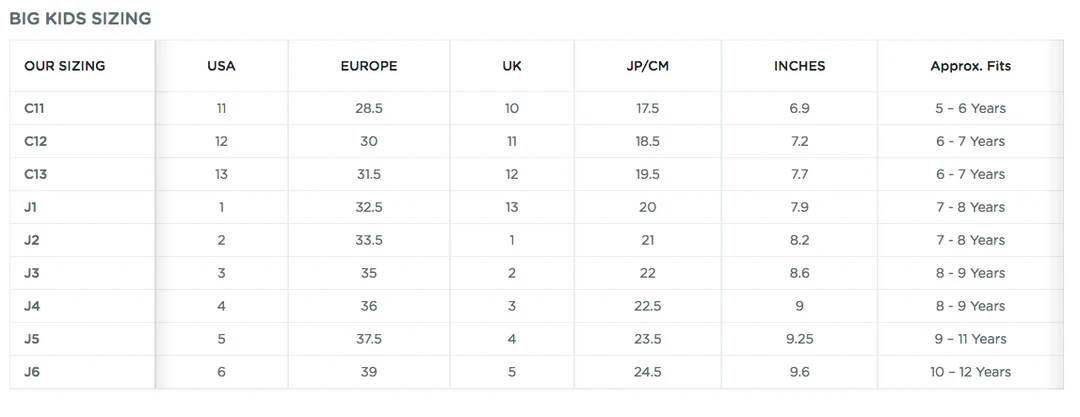Click the BIG KIDS SIZING heading
The height and width of the screenshot is (417, 1080).
[x=80, y=18]
